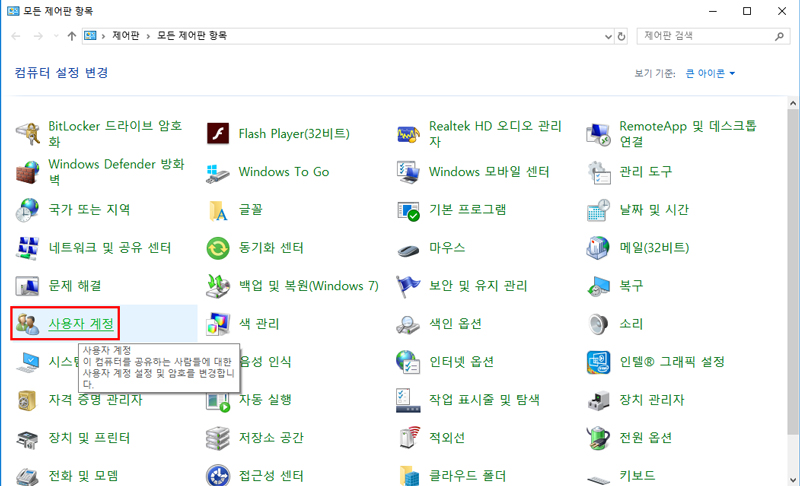This screenshot has height=486, width=800.
Task: Open the 관리 도구 icon
Action: coord(598,172)
